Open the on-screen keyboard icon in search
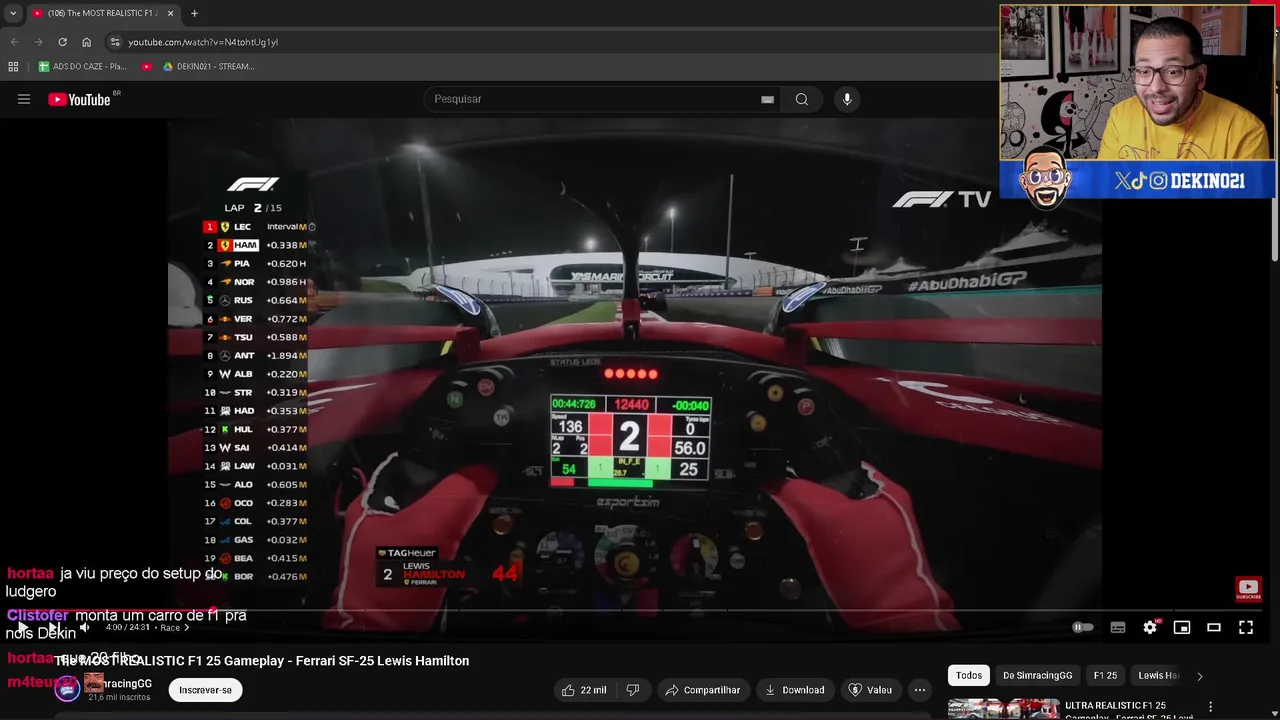 (767, 99)
